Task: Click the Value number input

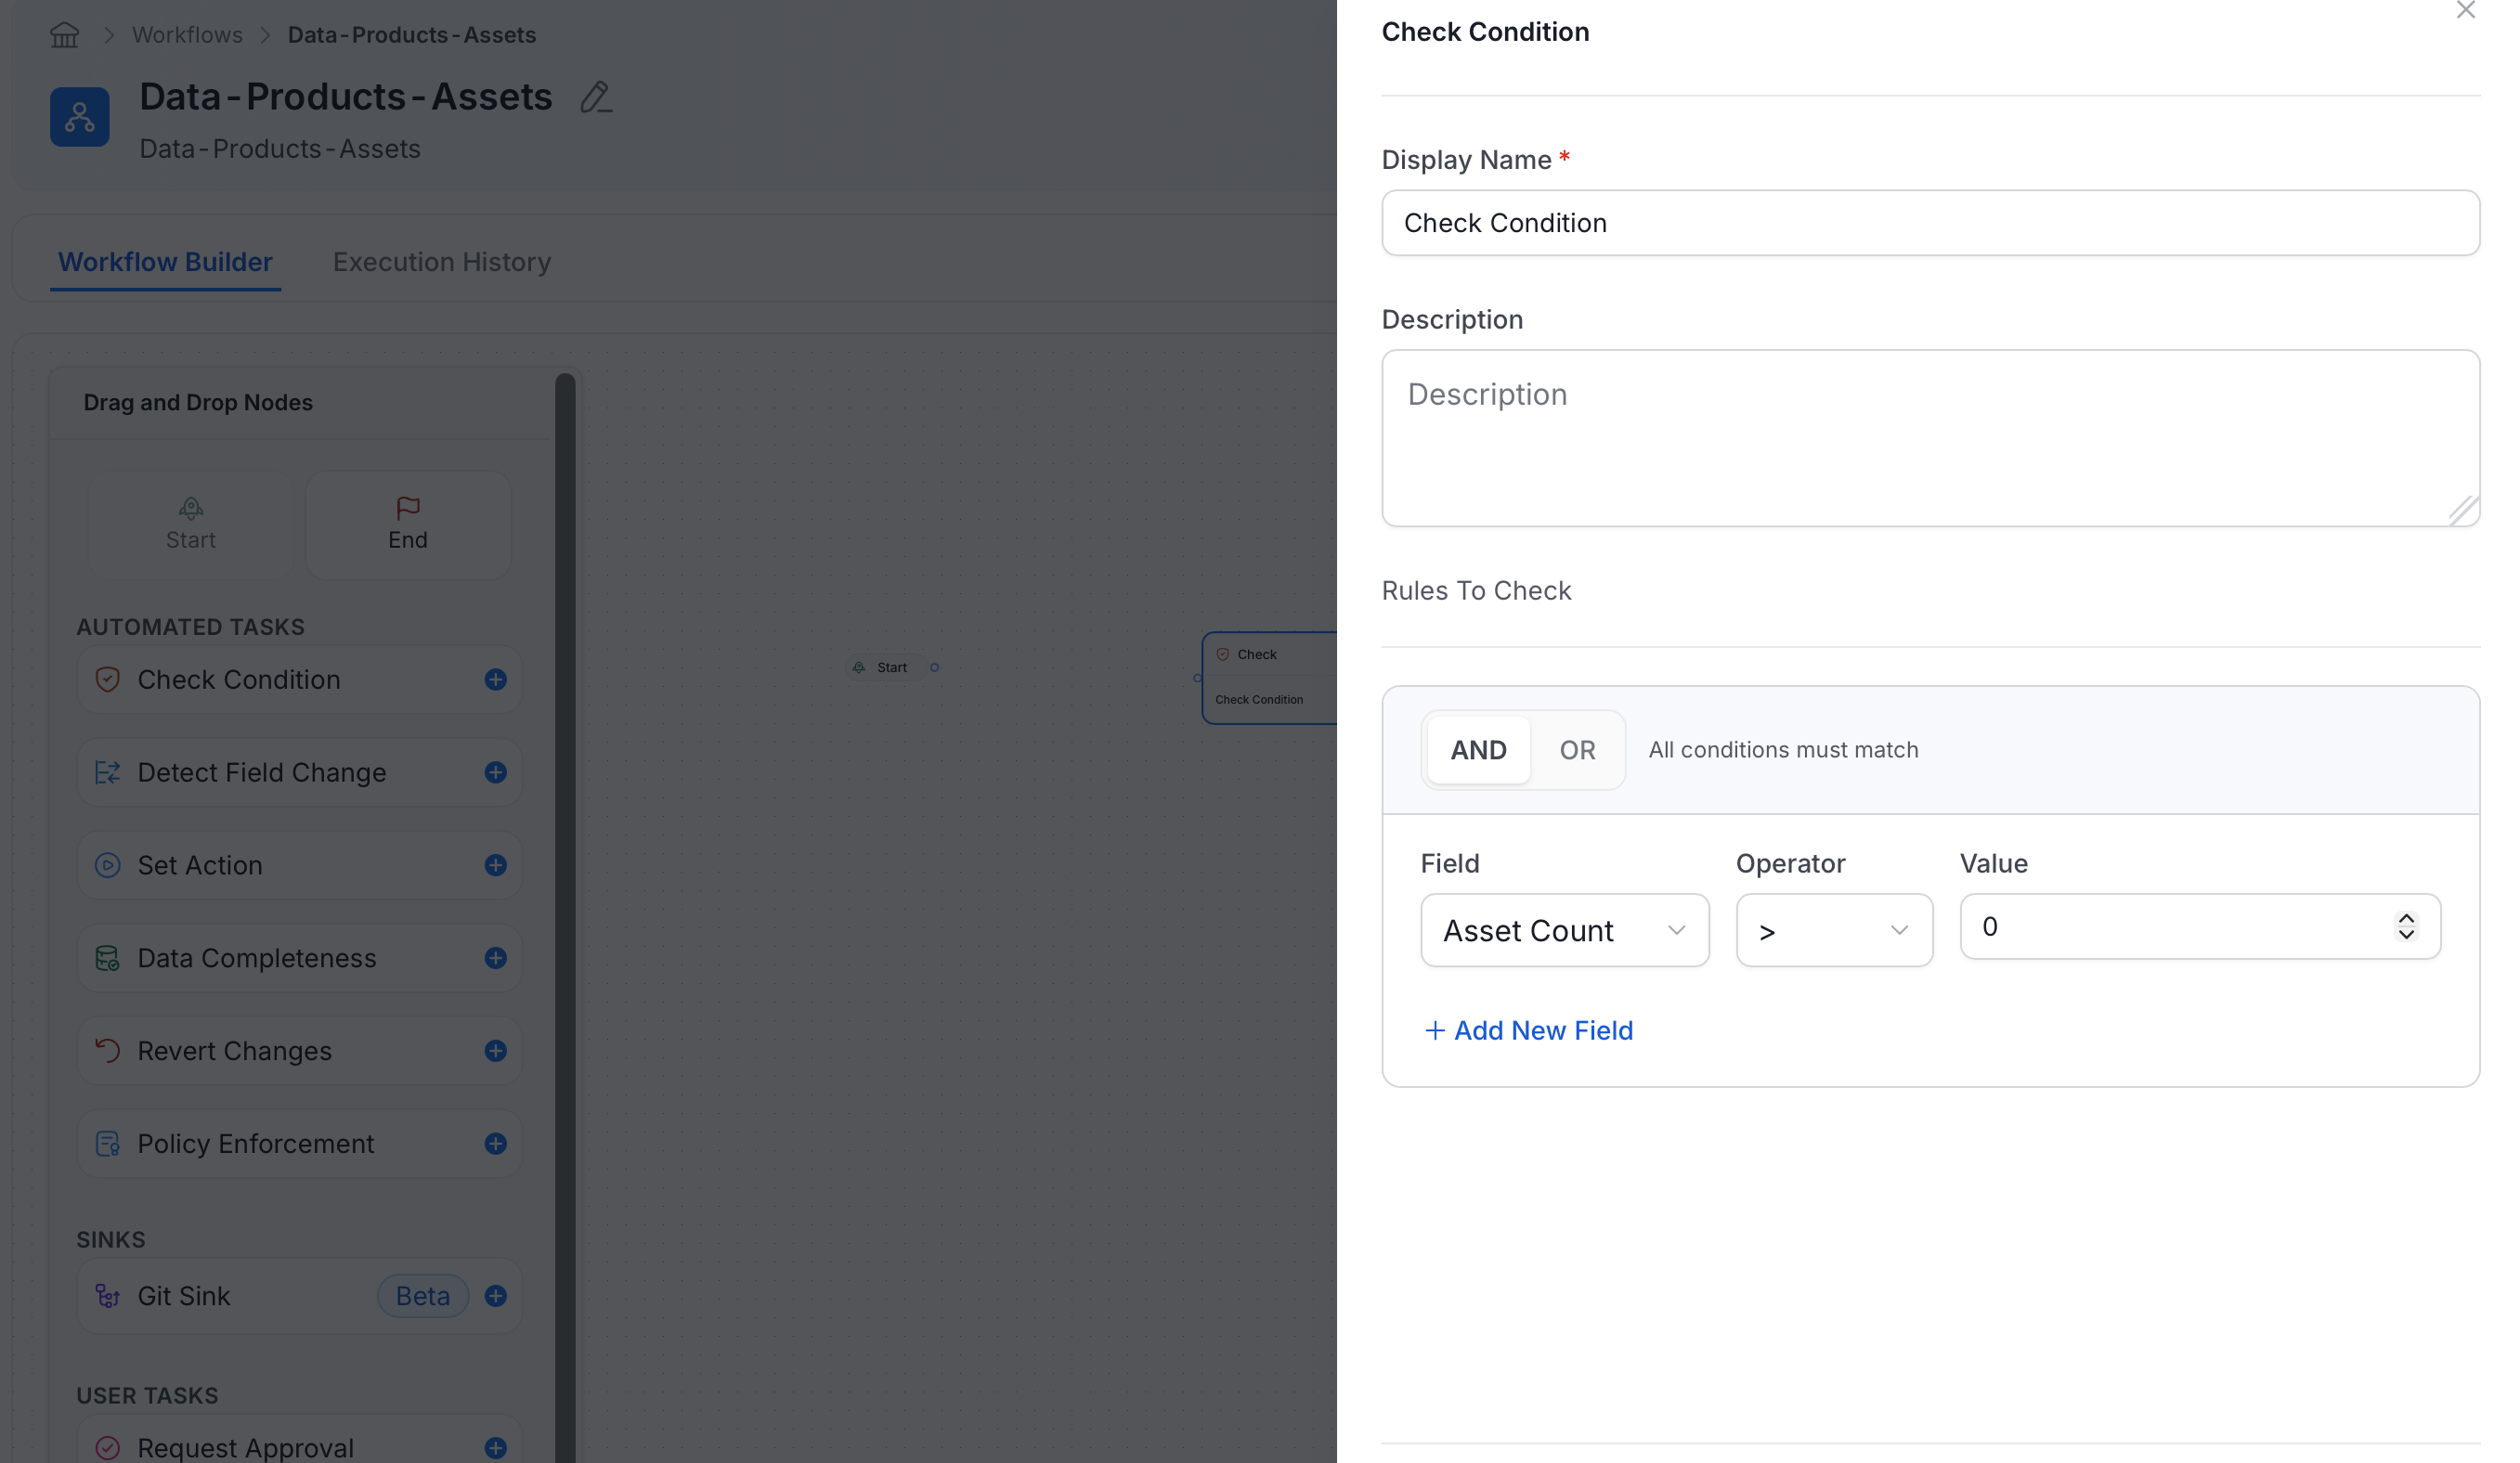Action: click(2200, 928)
